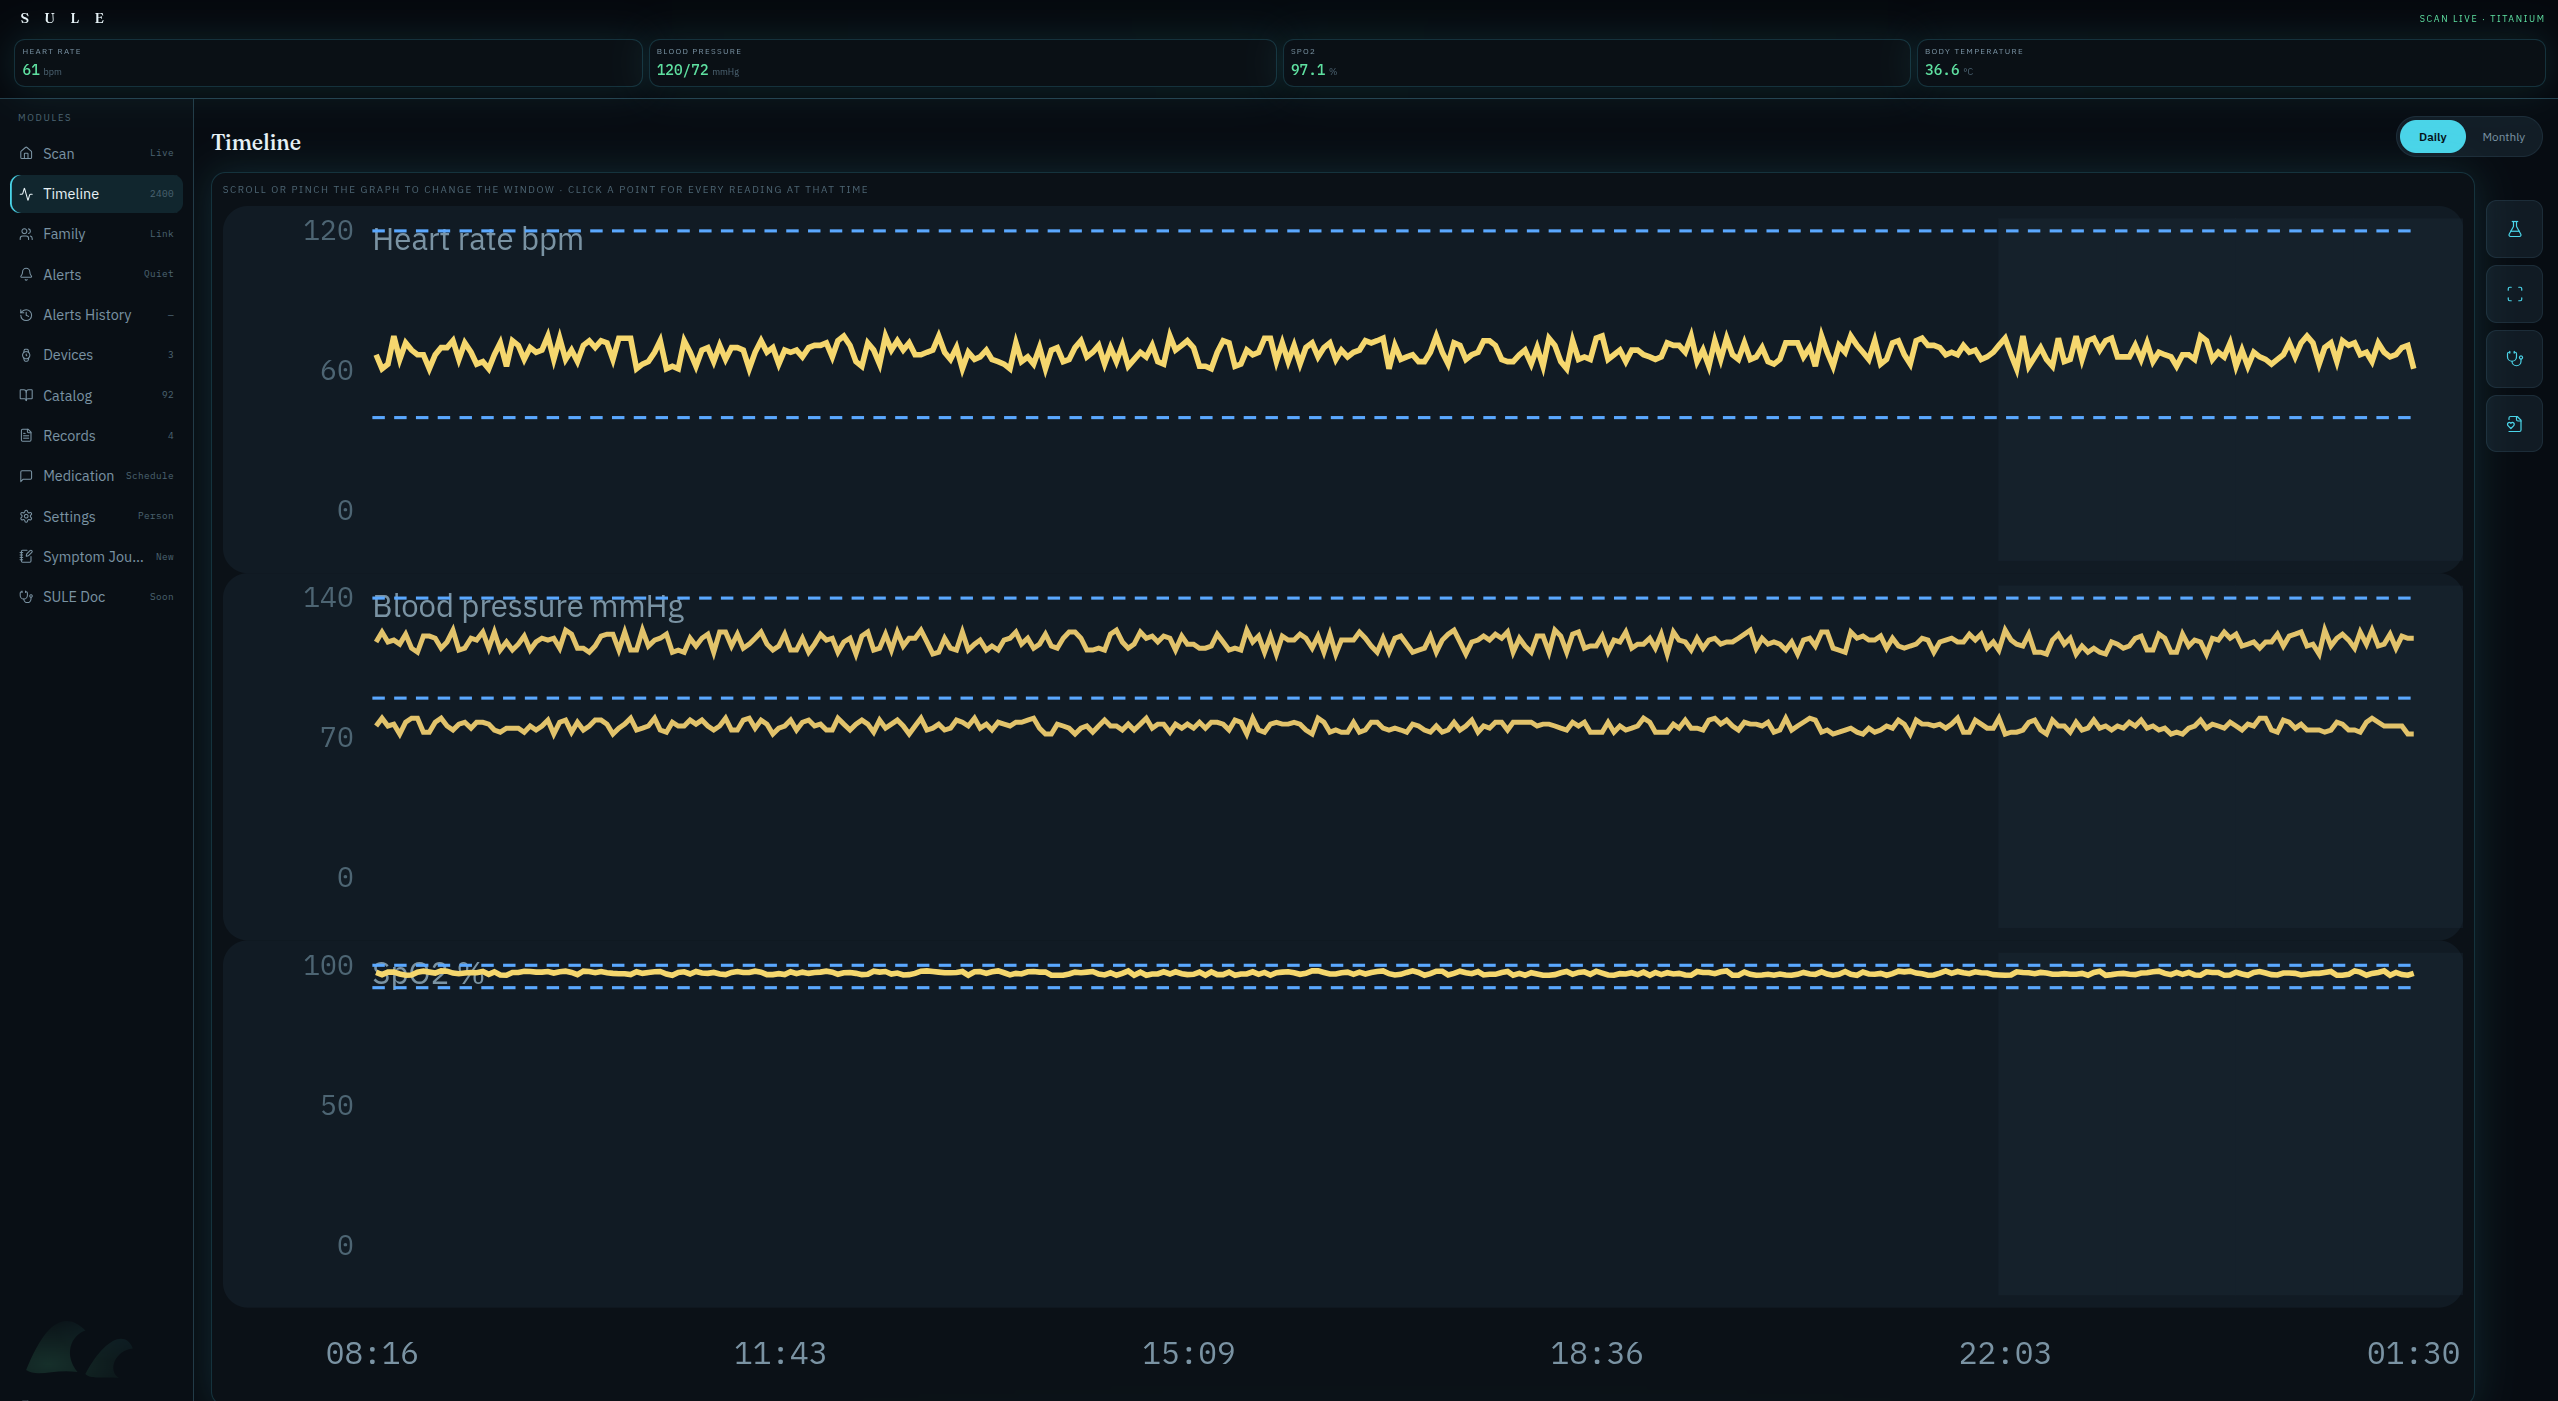Click the Timeline page heading
This screenshot has height=1401, width=2558.
coord(256,142)
